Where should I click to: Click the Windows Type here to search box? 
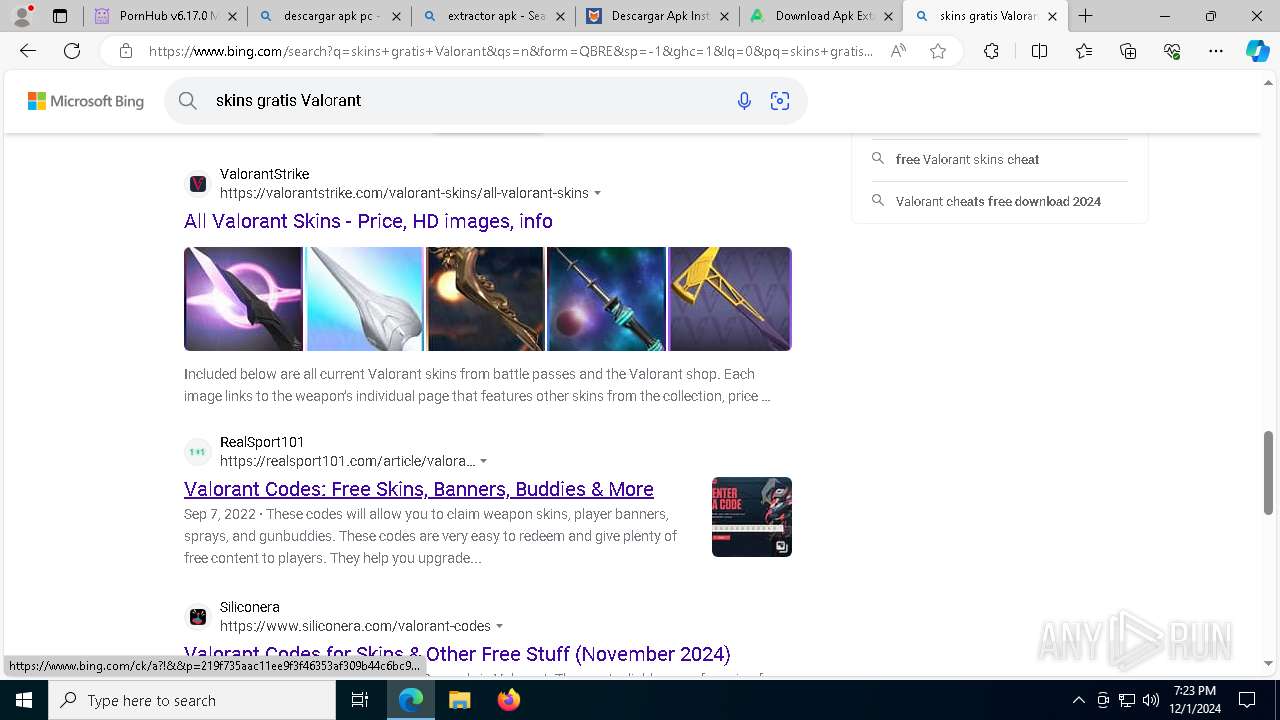(192, 700)
